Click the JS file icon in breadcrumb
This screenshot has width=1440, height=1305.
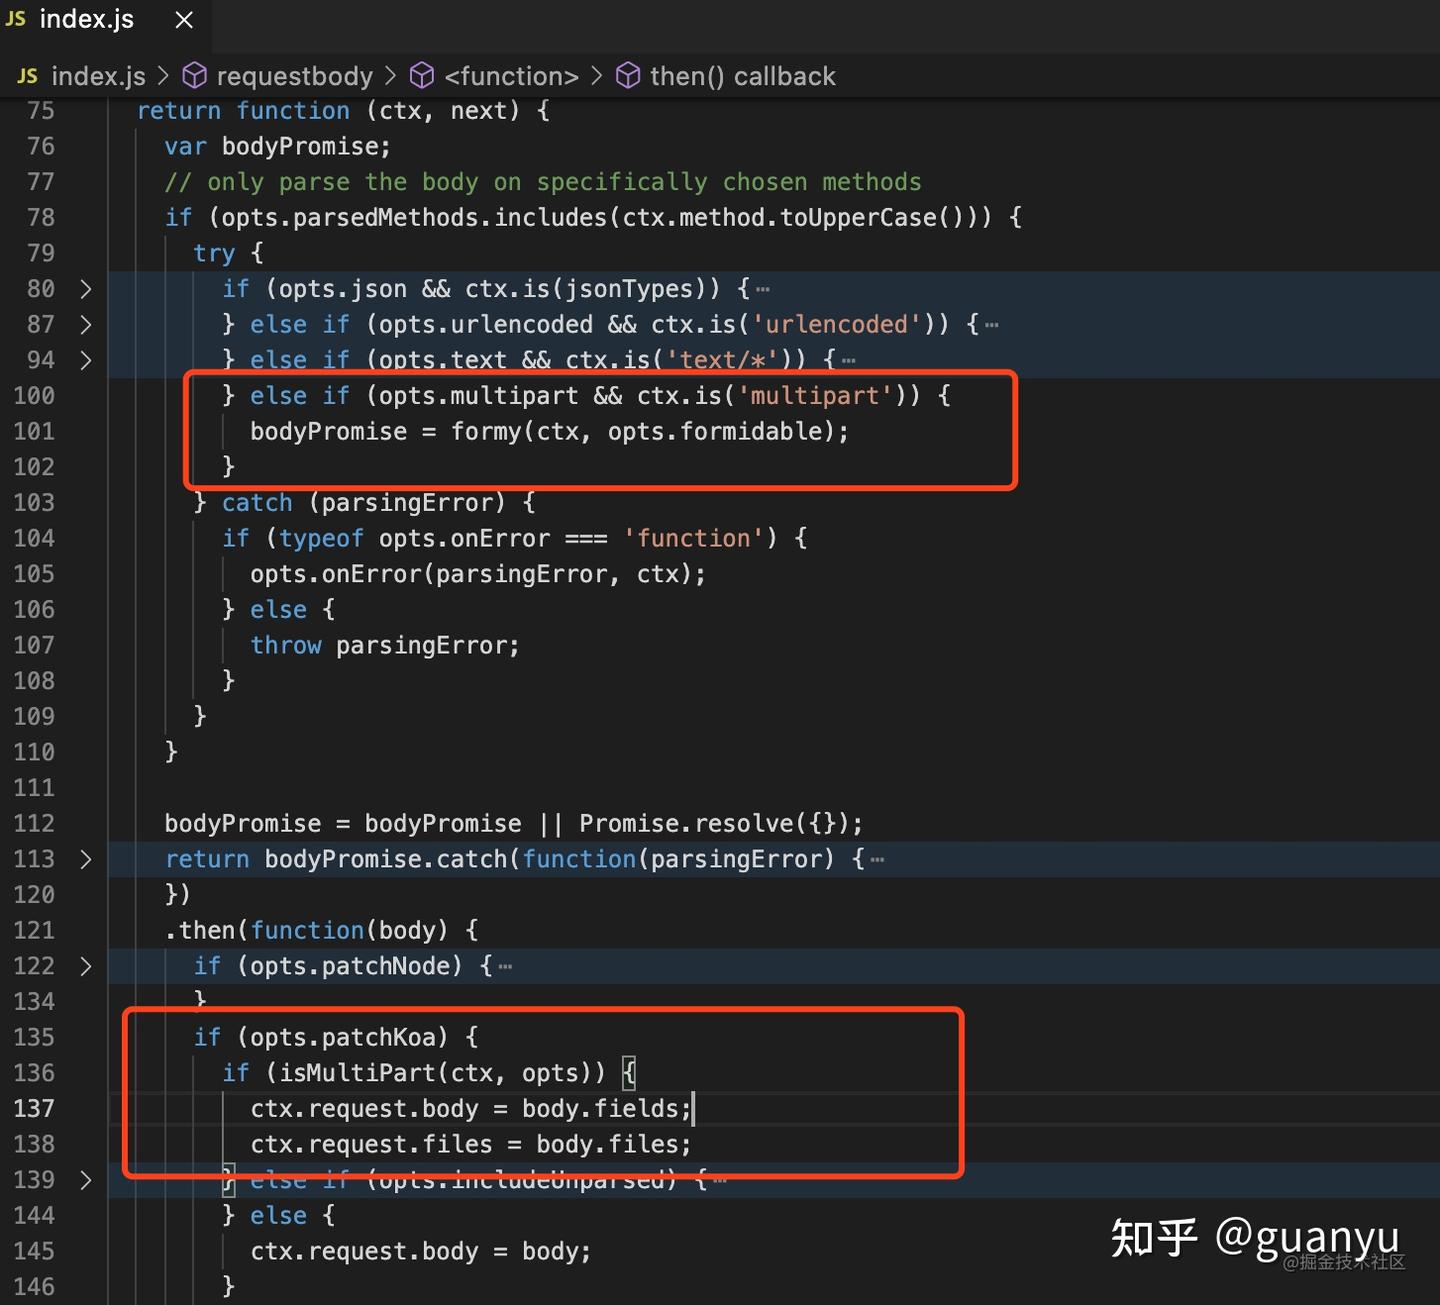tap(27, 76)
